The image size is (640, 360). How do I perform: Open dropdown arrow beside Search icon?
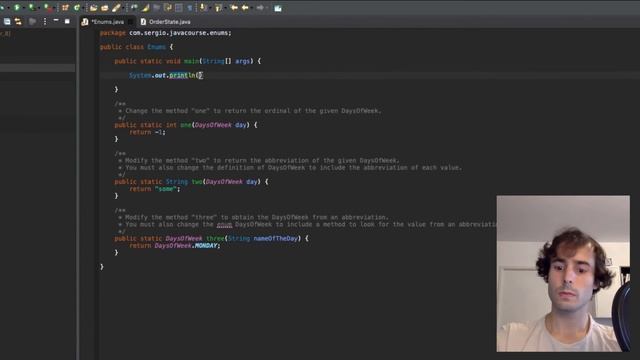[123, 8]
